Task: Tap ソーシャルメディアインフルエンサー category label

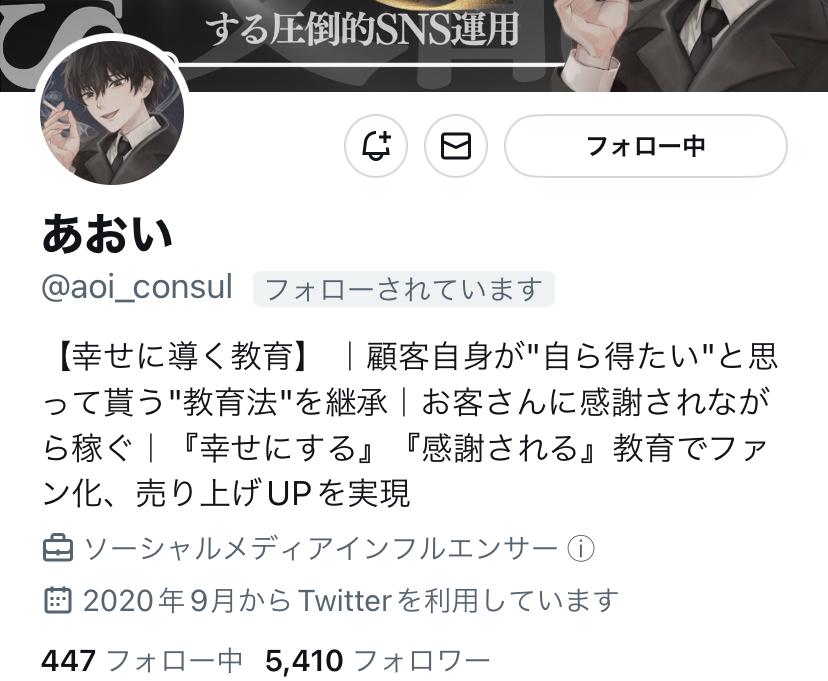Action: pyautogui.click(x=321, y=548)
